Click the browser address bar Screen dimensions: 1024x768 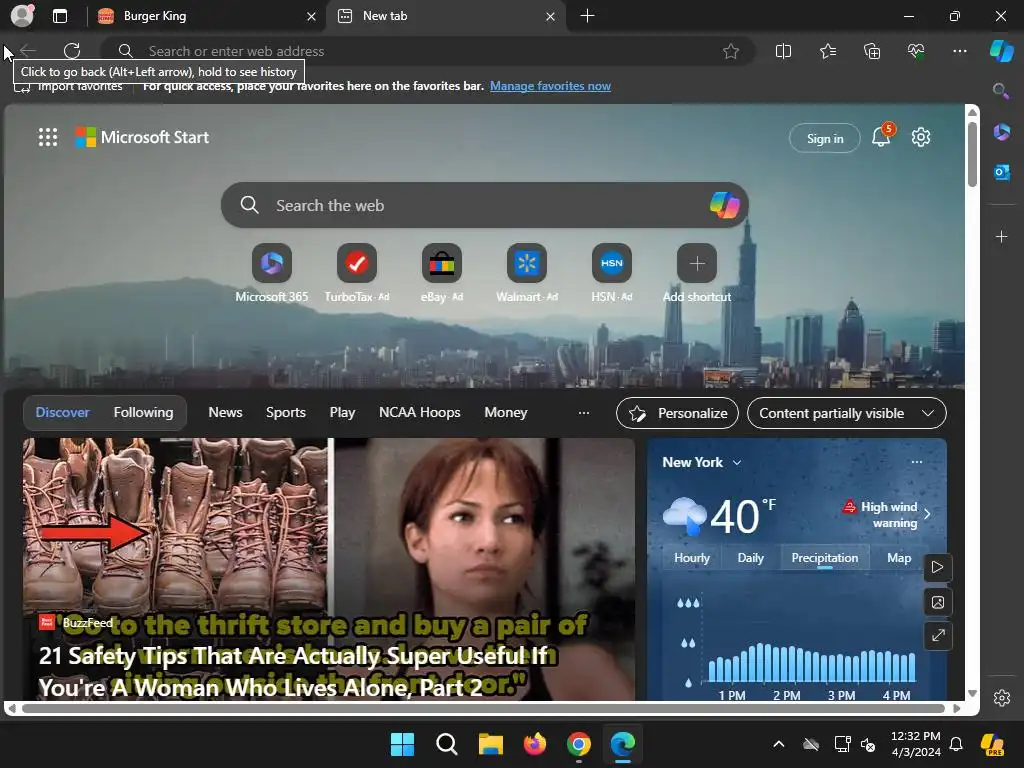tap(428, 51)
